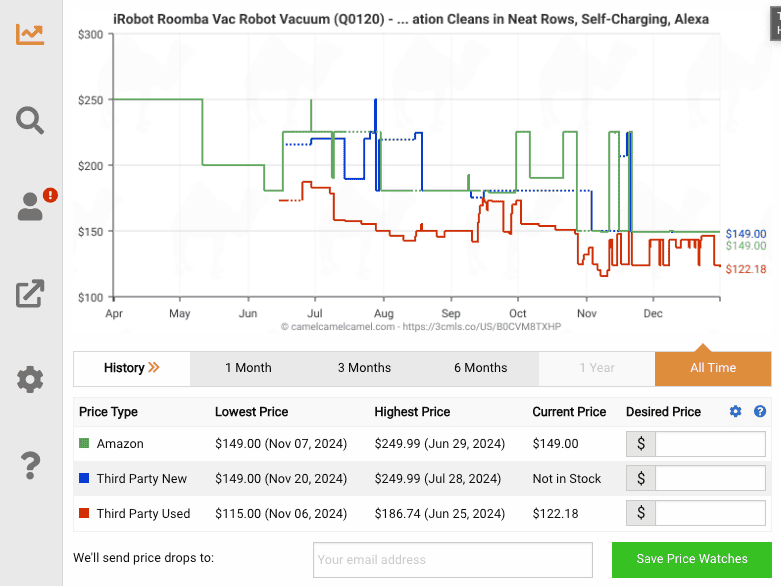This screenshot has width=781, height=586.
Task: Click the blue gear next to Desired Price
Action: [736, 412]
